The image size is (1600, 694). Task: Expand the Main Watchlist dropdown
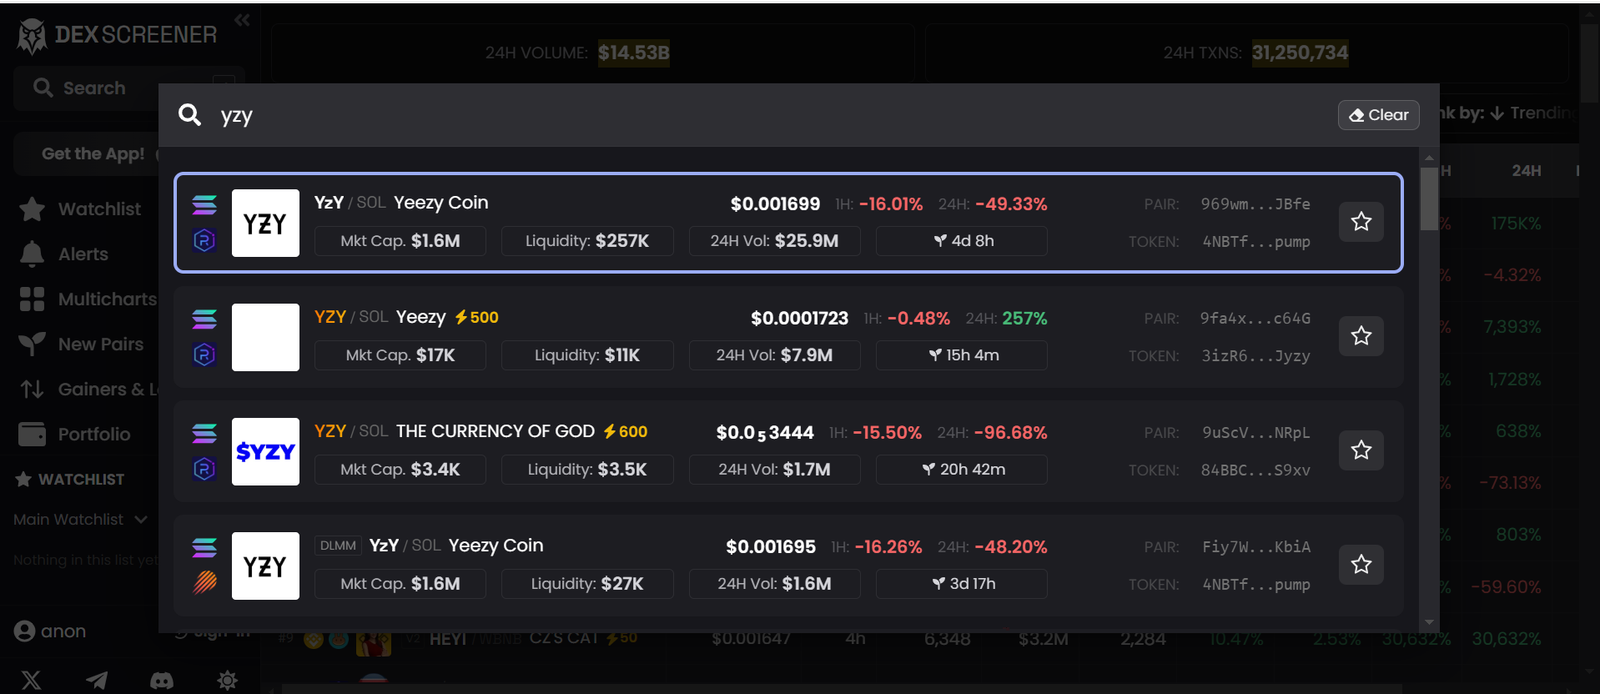[x=80, y=519]
